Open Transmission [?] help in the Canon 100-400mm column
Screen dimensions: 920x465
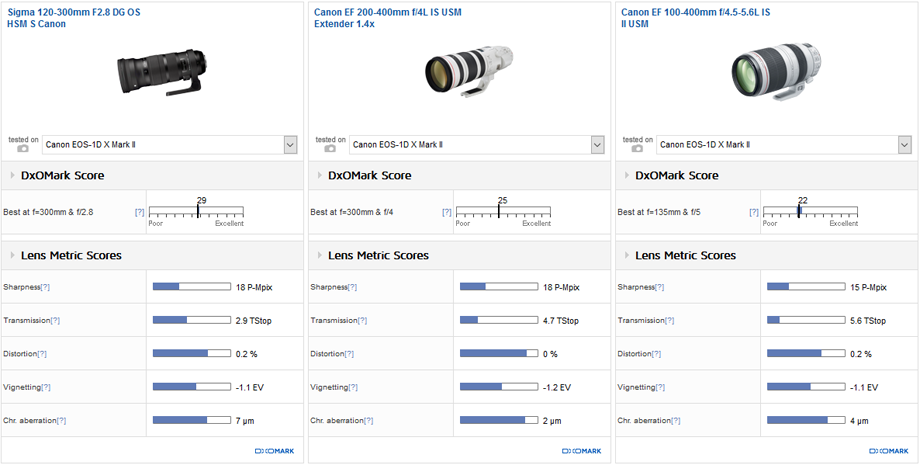pyautogui.click(x=670, y=321)
